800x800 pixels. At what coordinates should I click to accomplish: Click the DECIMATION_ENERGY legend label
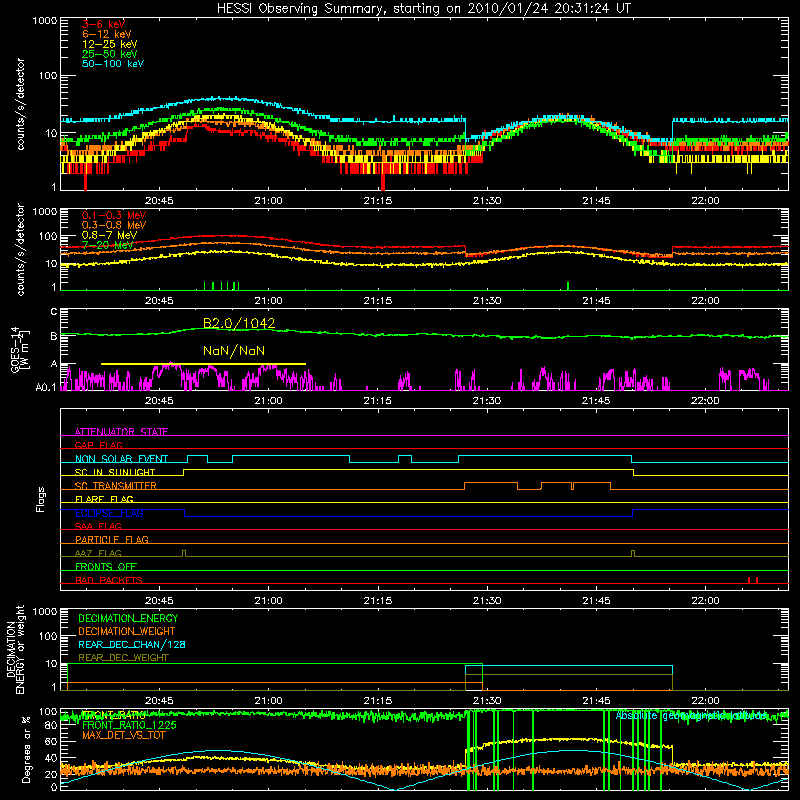click(128, 618)
